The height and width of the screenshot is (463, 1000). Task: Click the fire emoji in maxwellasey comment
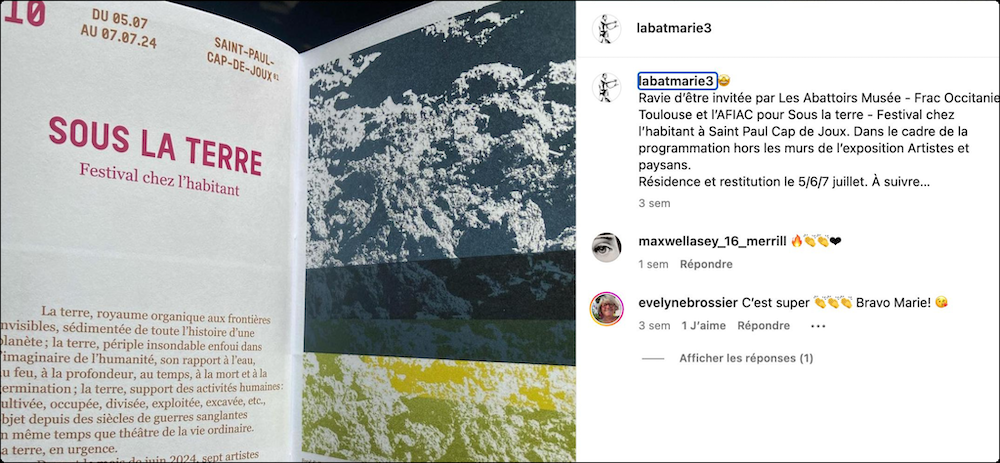[x=796, y=241]
